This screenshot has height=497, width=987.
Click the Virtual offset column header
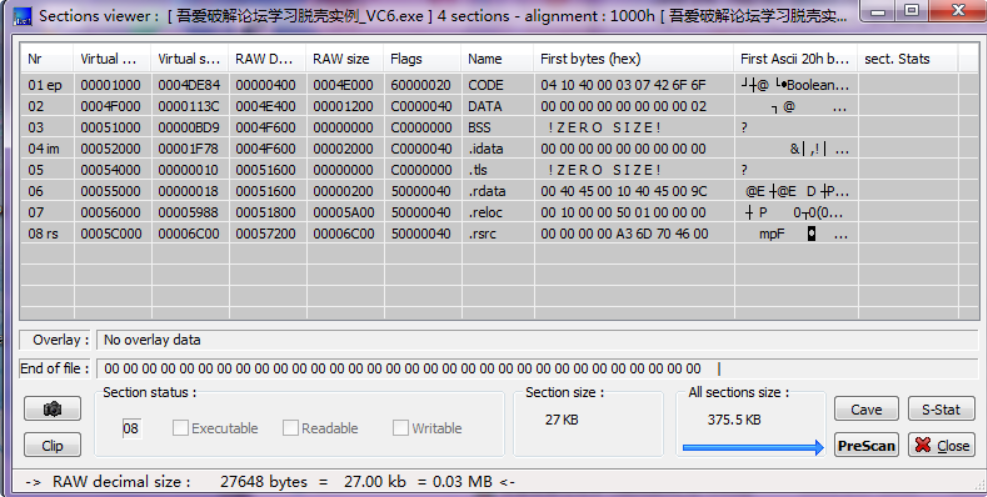(112, 59)
